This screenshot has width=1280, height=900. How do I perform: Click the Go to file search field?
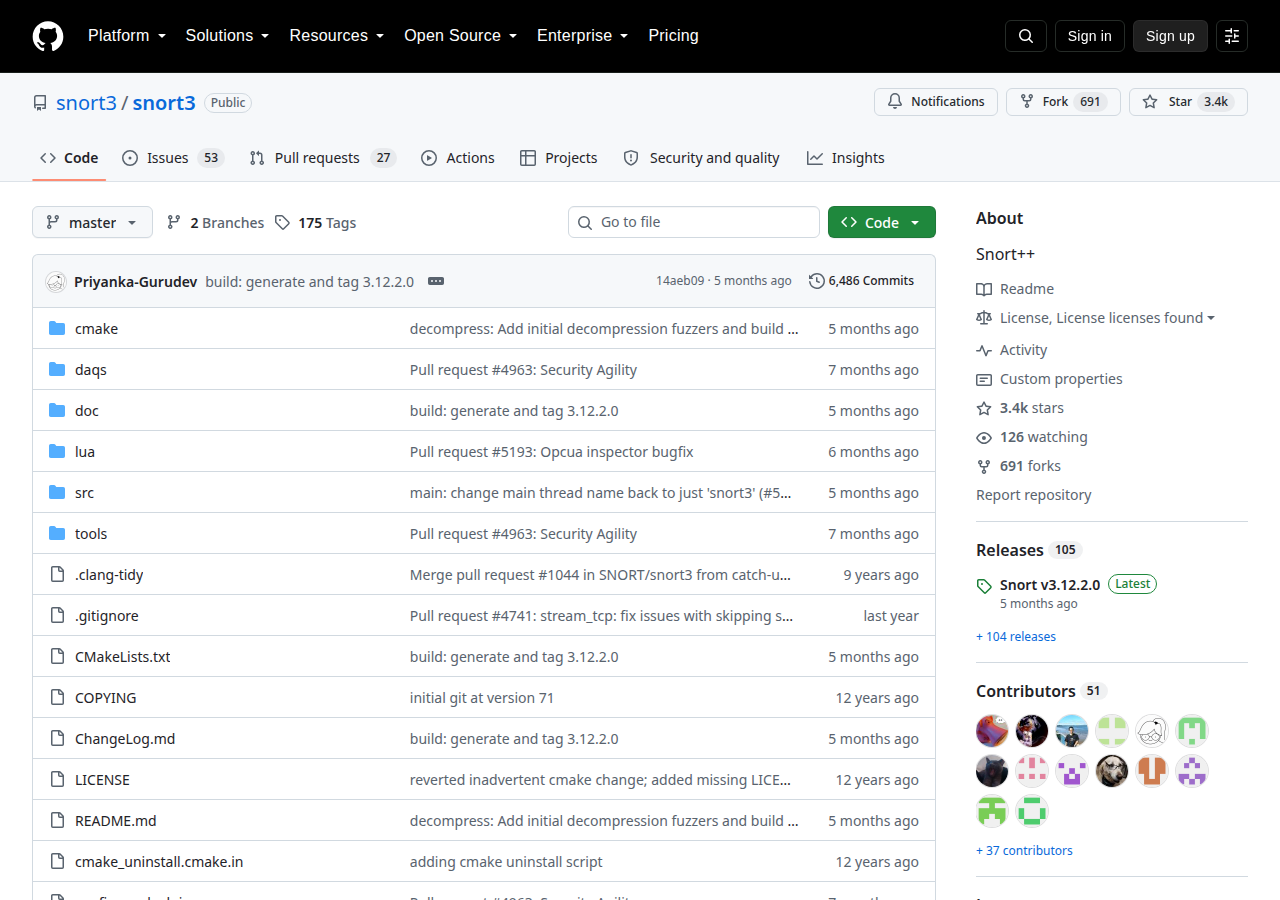(694, 222)
